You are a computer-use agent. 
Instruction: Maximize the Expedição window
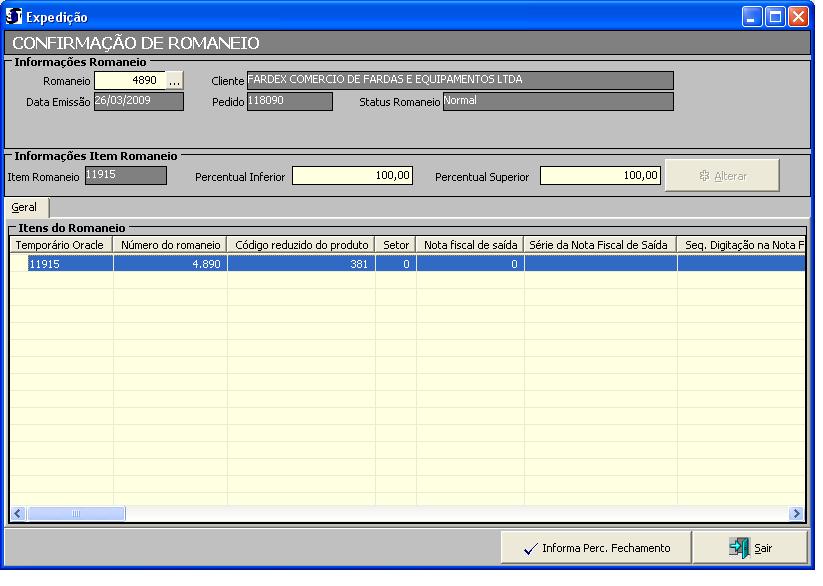click(775, 16)
